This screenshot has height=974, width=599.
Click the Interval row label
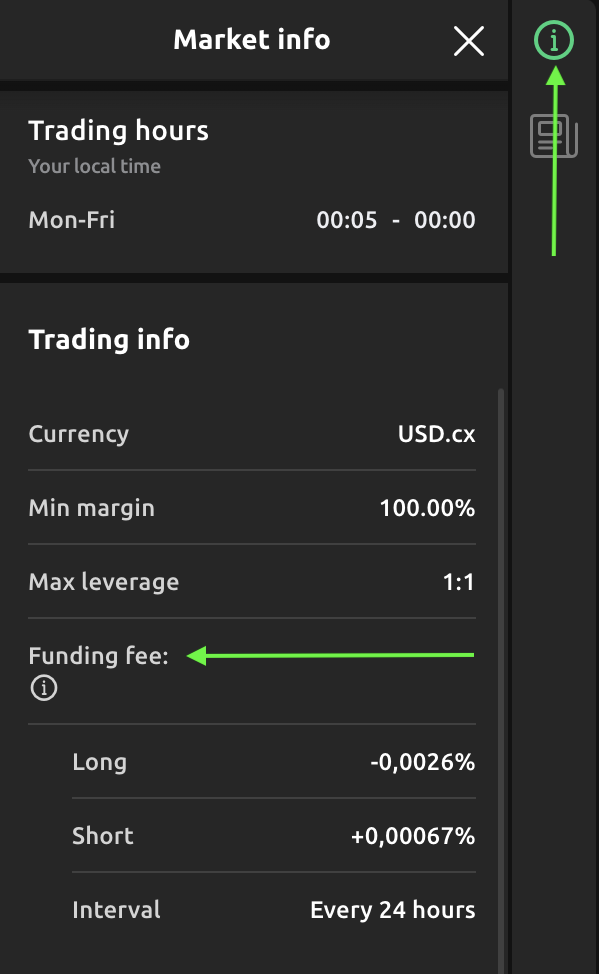[x=116, y=910]
